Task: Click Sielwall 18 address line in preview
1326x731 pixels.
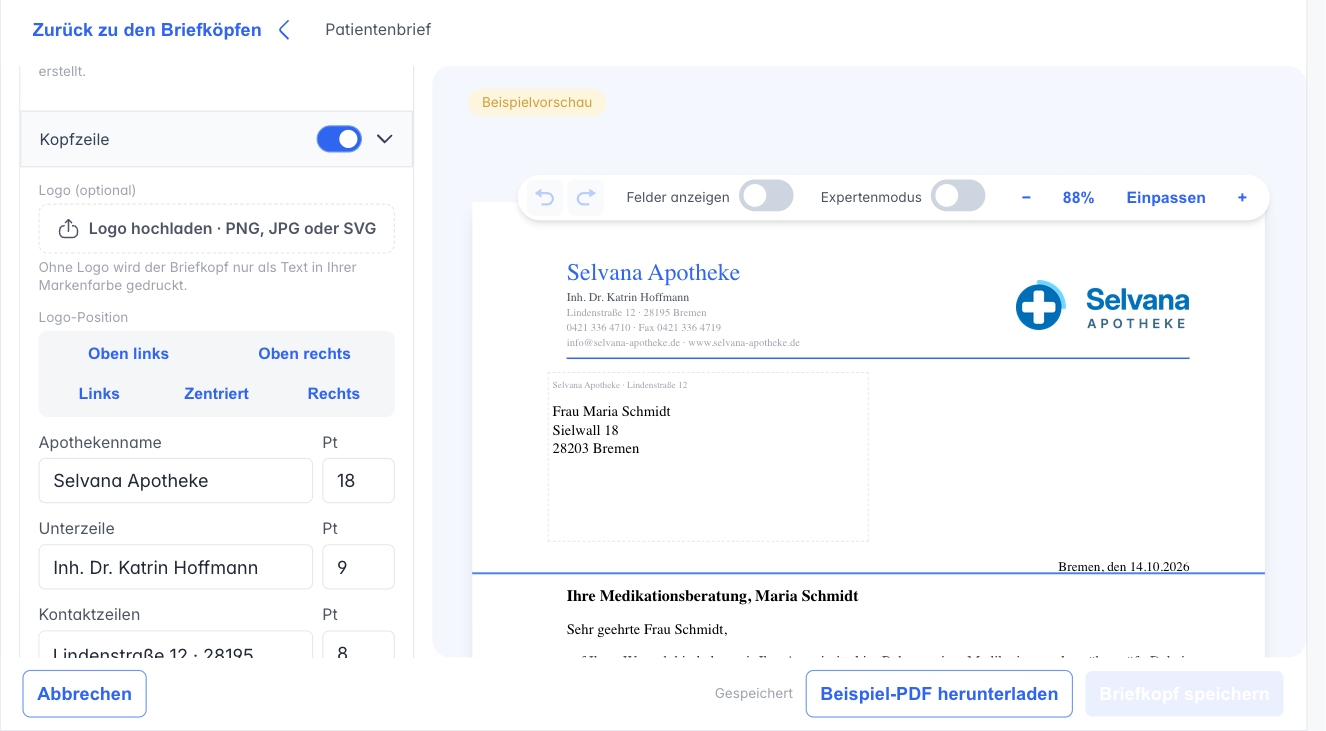Action: pyautogui.click(x=585, y=430)
